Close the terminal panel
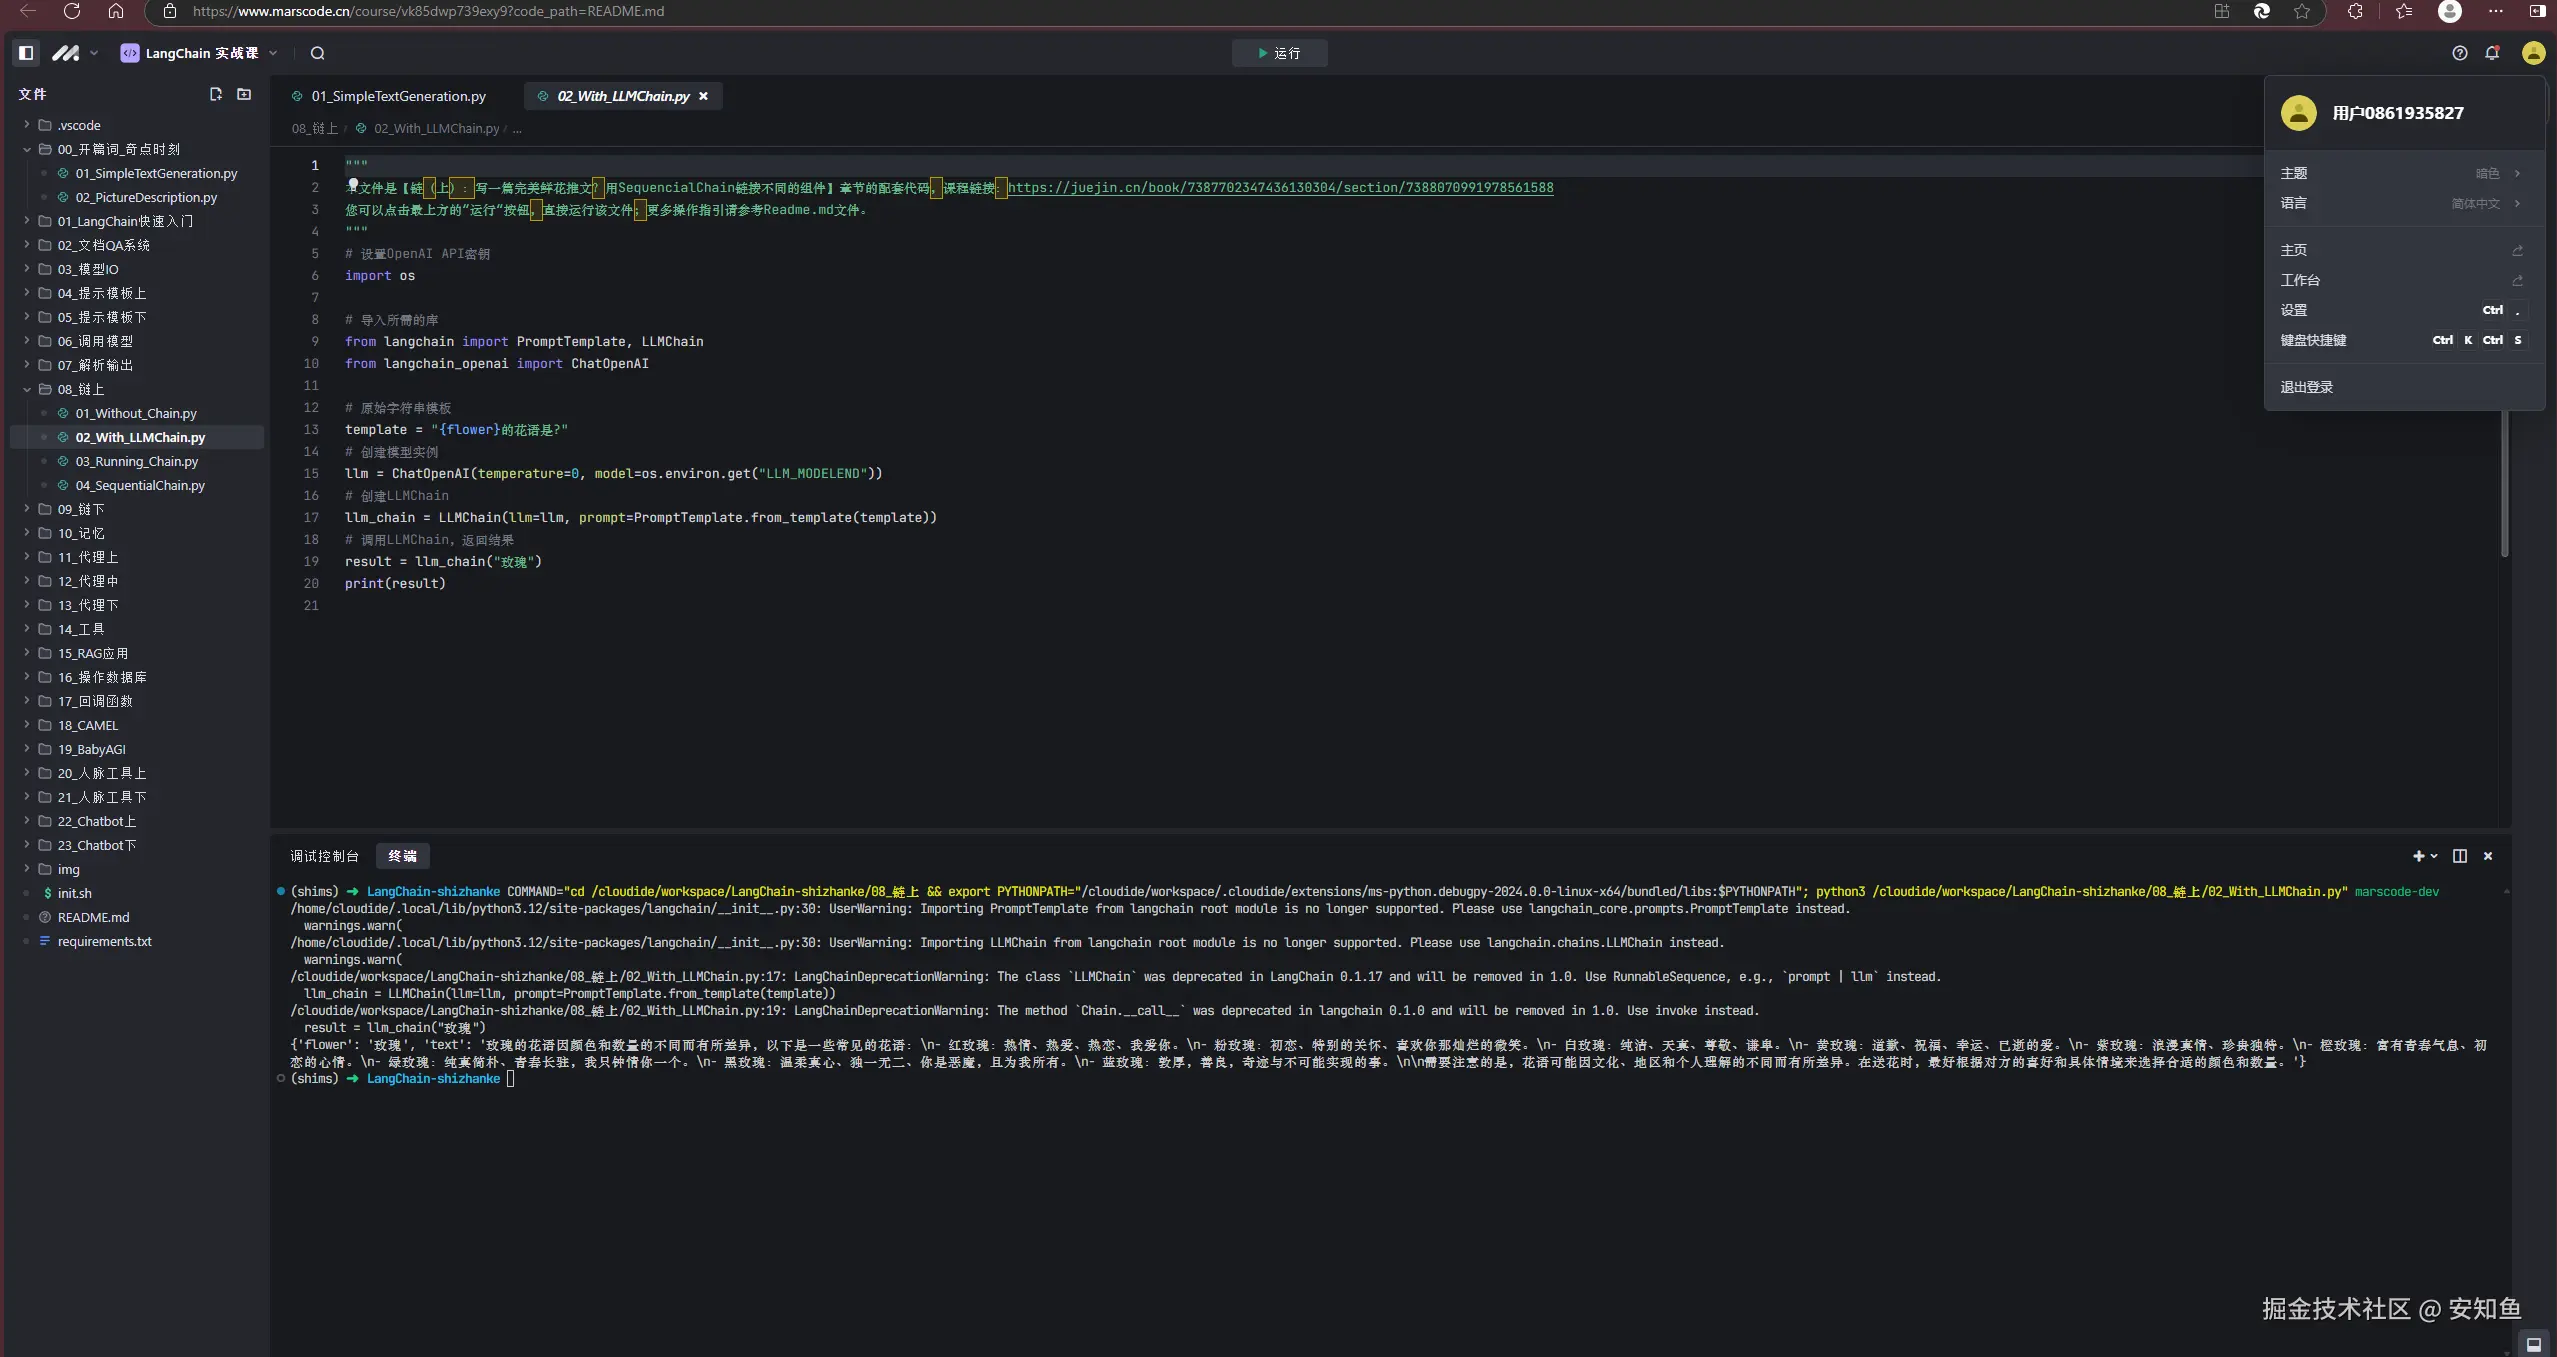The height and width of the screenshot is (1357, 2557). [2488, 856]
